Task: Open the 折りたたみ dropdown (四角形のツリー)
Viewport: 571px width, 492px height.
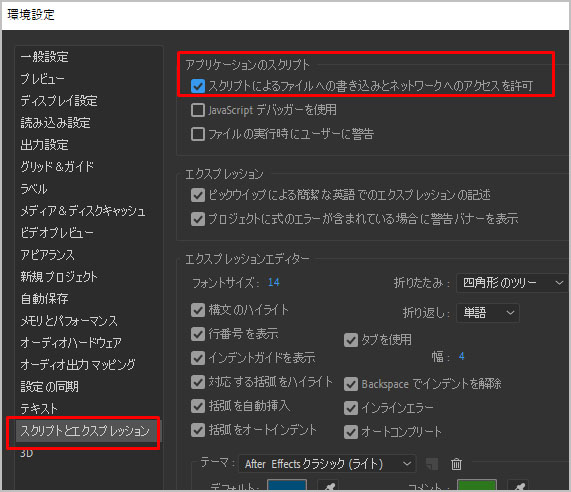Action: point(513,283)
